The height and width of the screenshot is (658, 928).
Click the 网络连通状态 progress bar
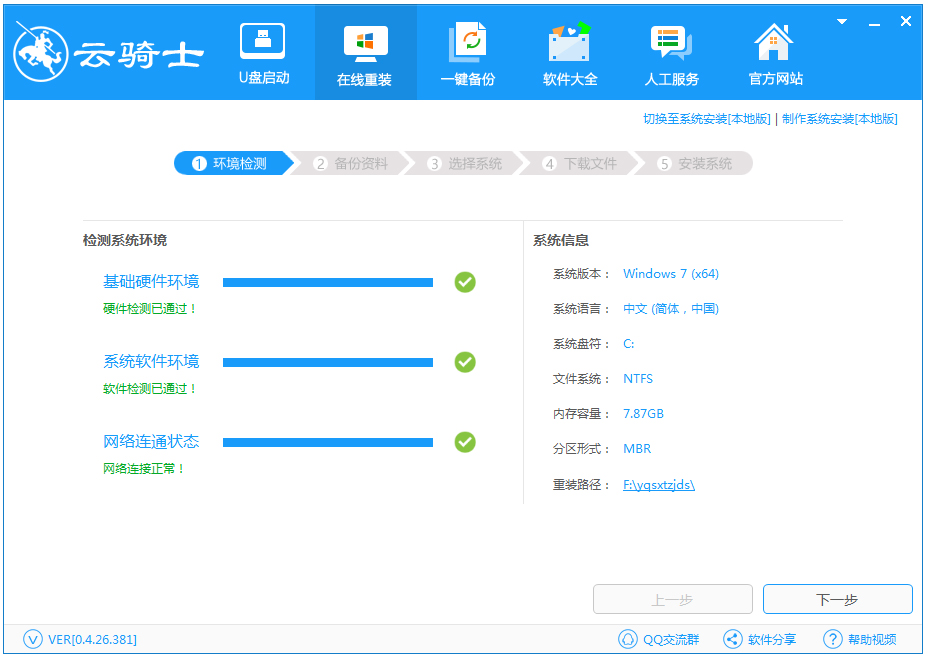[x=328, y=442]
